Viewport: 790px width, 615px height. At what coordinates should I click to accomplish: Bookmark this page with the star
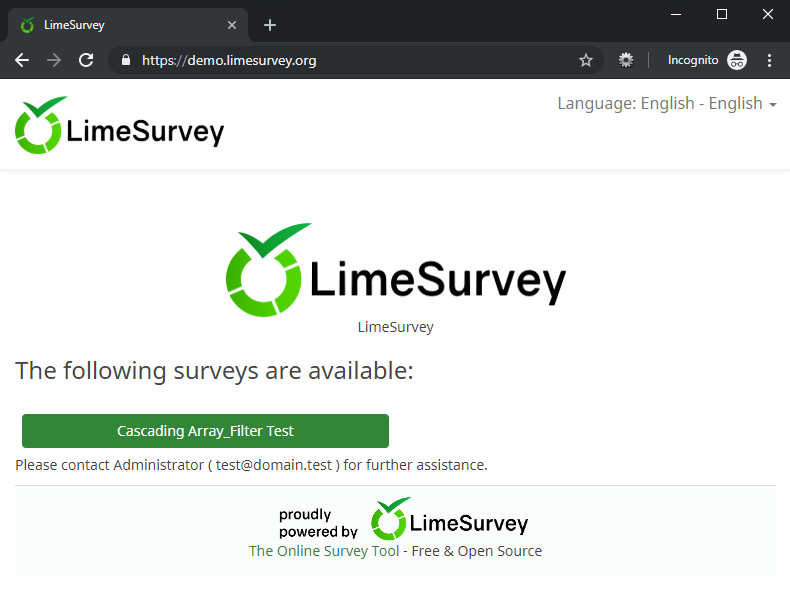586,60
